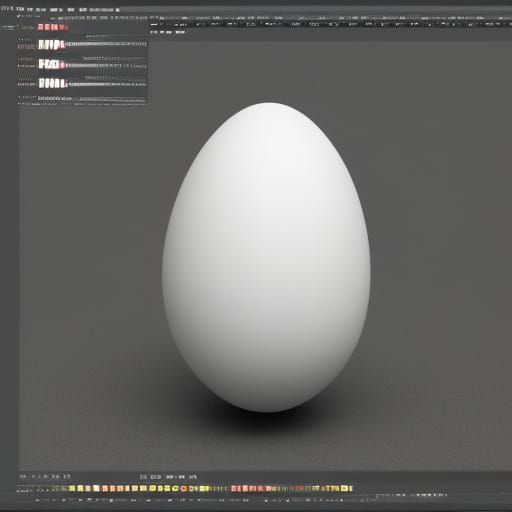The width and height of the screenshot is (512, 512).
Task: Click the red highlighted blocks in top-left panel
Action: [53, 27]
